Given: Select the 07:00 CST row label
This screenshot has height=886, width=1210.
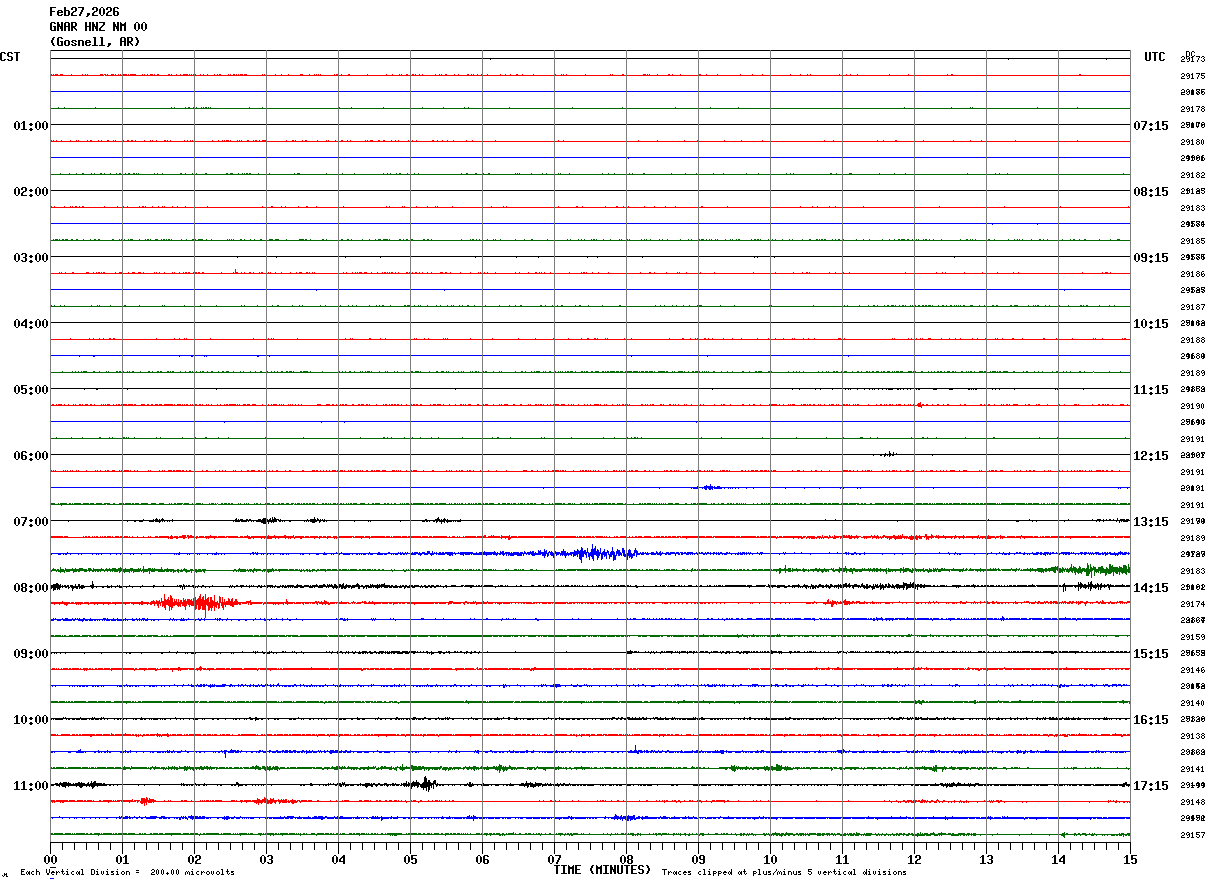Looking at the screenshot, I should [31, 521].
